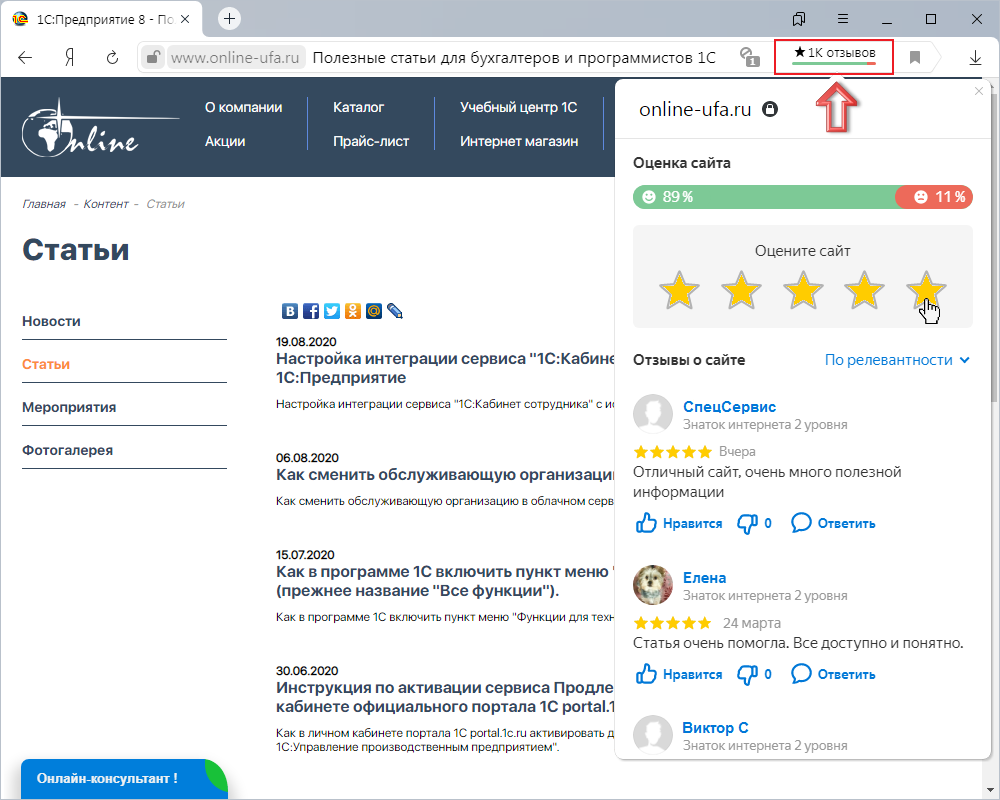Viewport: 1000px width, 800px height.
Task: Expand the По релевантности sort dropdown
Action: click(897, 360)
